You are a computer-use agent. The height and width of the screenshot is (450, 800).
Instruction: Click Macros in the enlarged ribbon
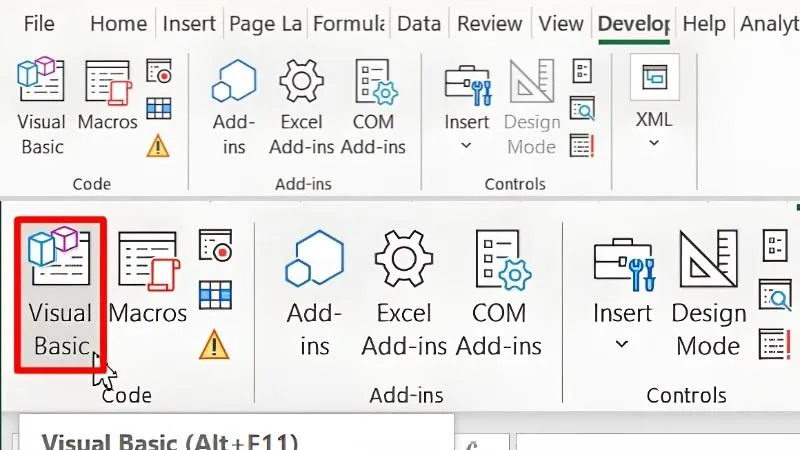point(148,278)
